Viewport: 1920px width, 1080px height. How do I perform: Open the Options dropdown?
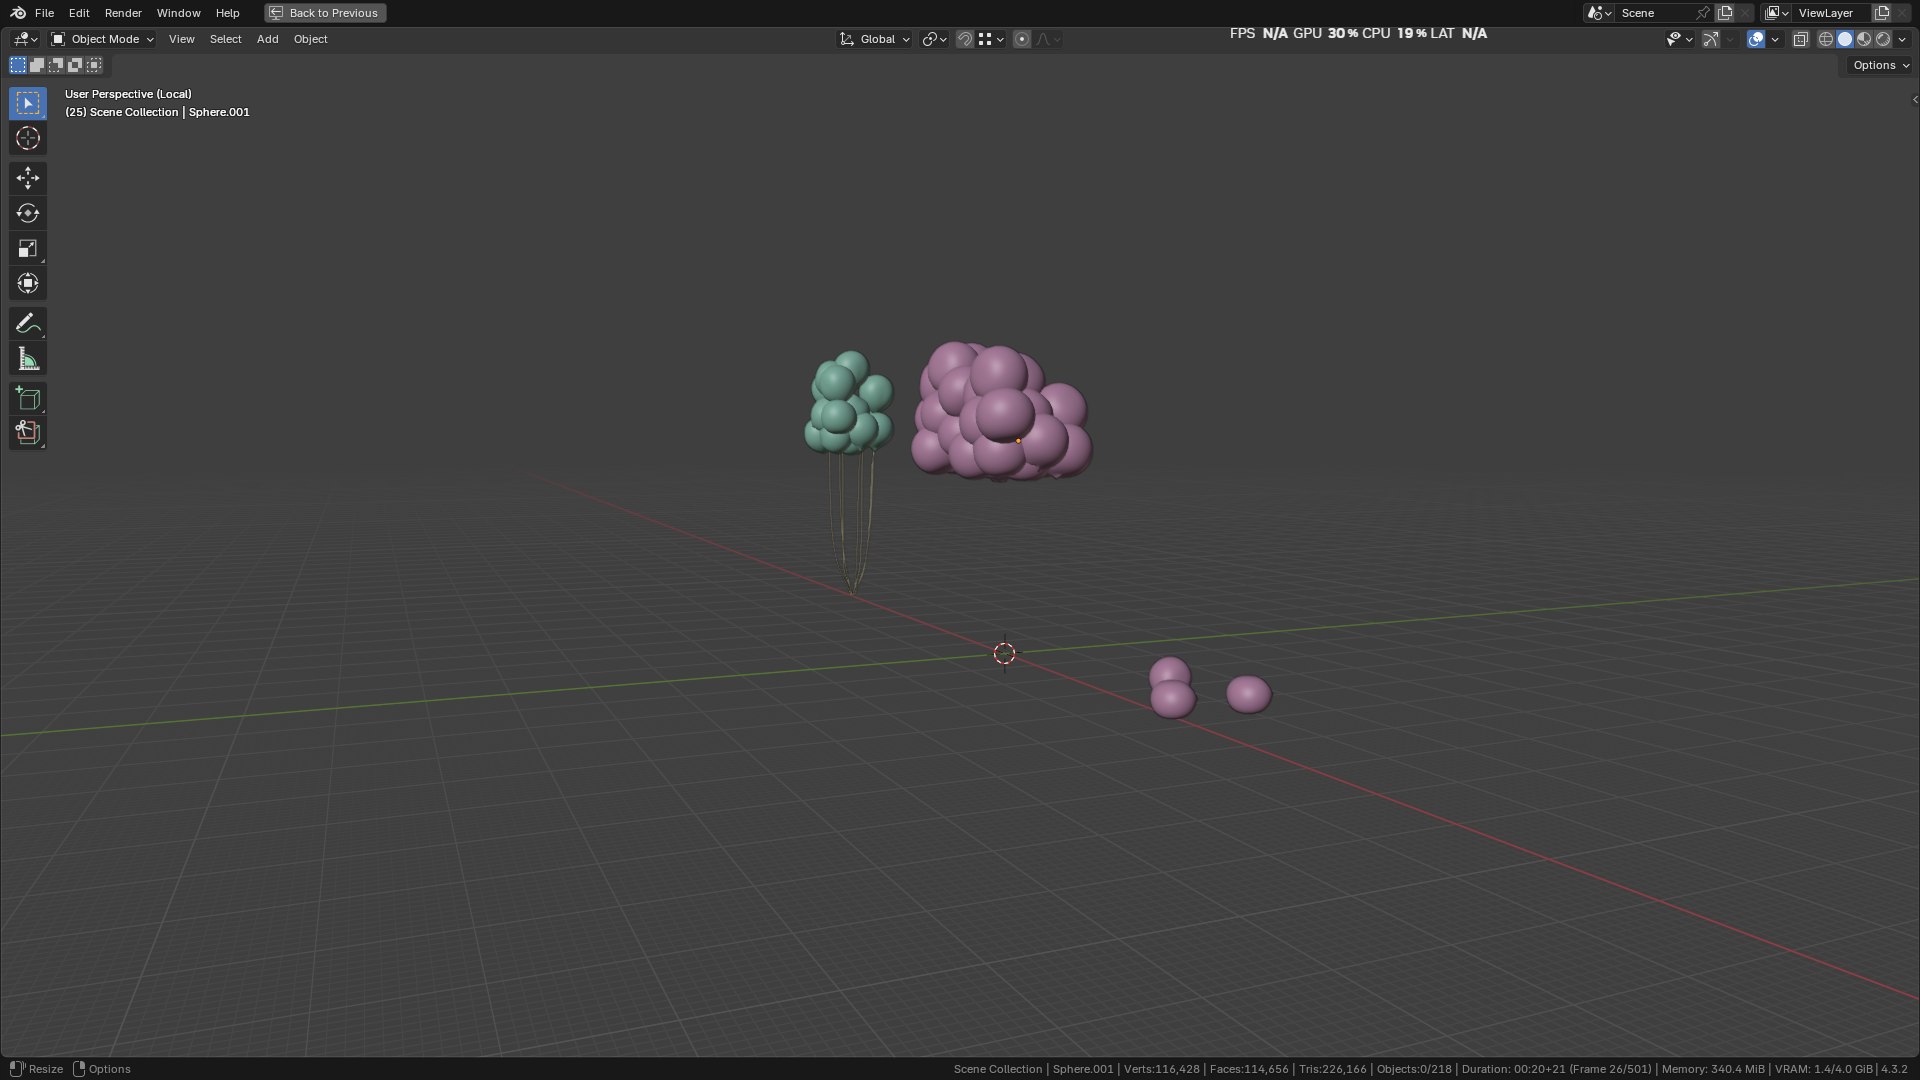pos(1880,65)
